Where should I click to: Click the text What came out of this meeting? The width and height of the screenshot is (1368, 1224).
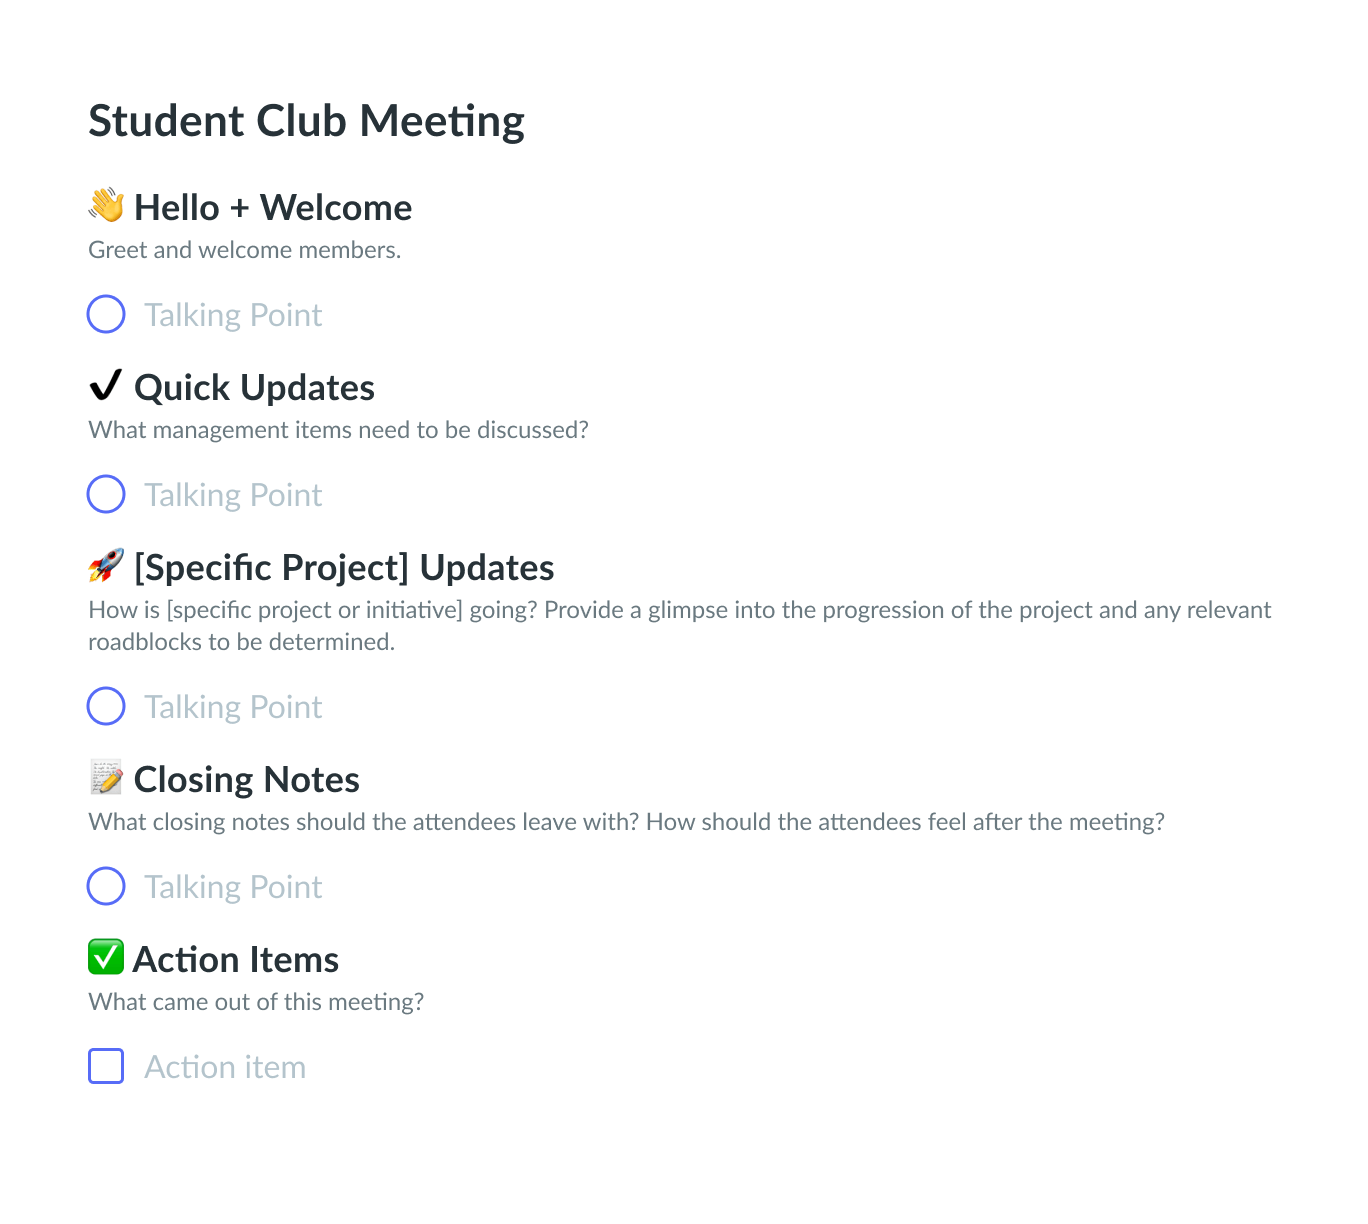coord(257,1001)
